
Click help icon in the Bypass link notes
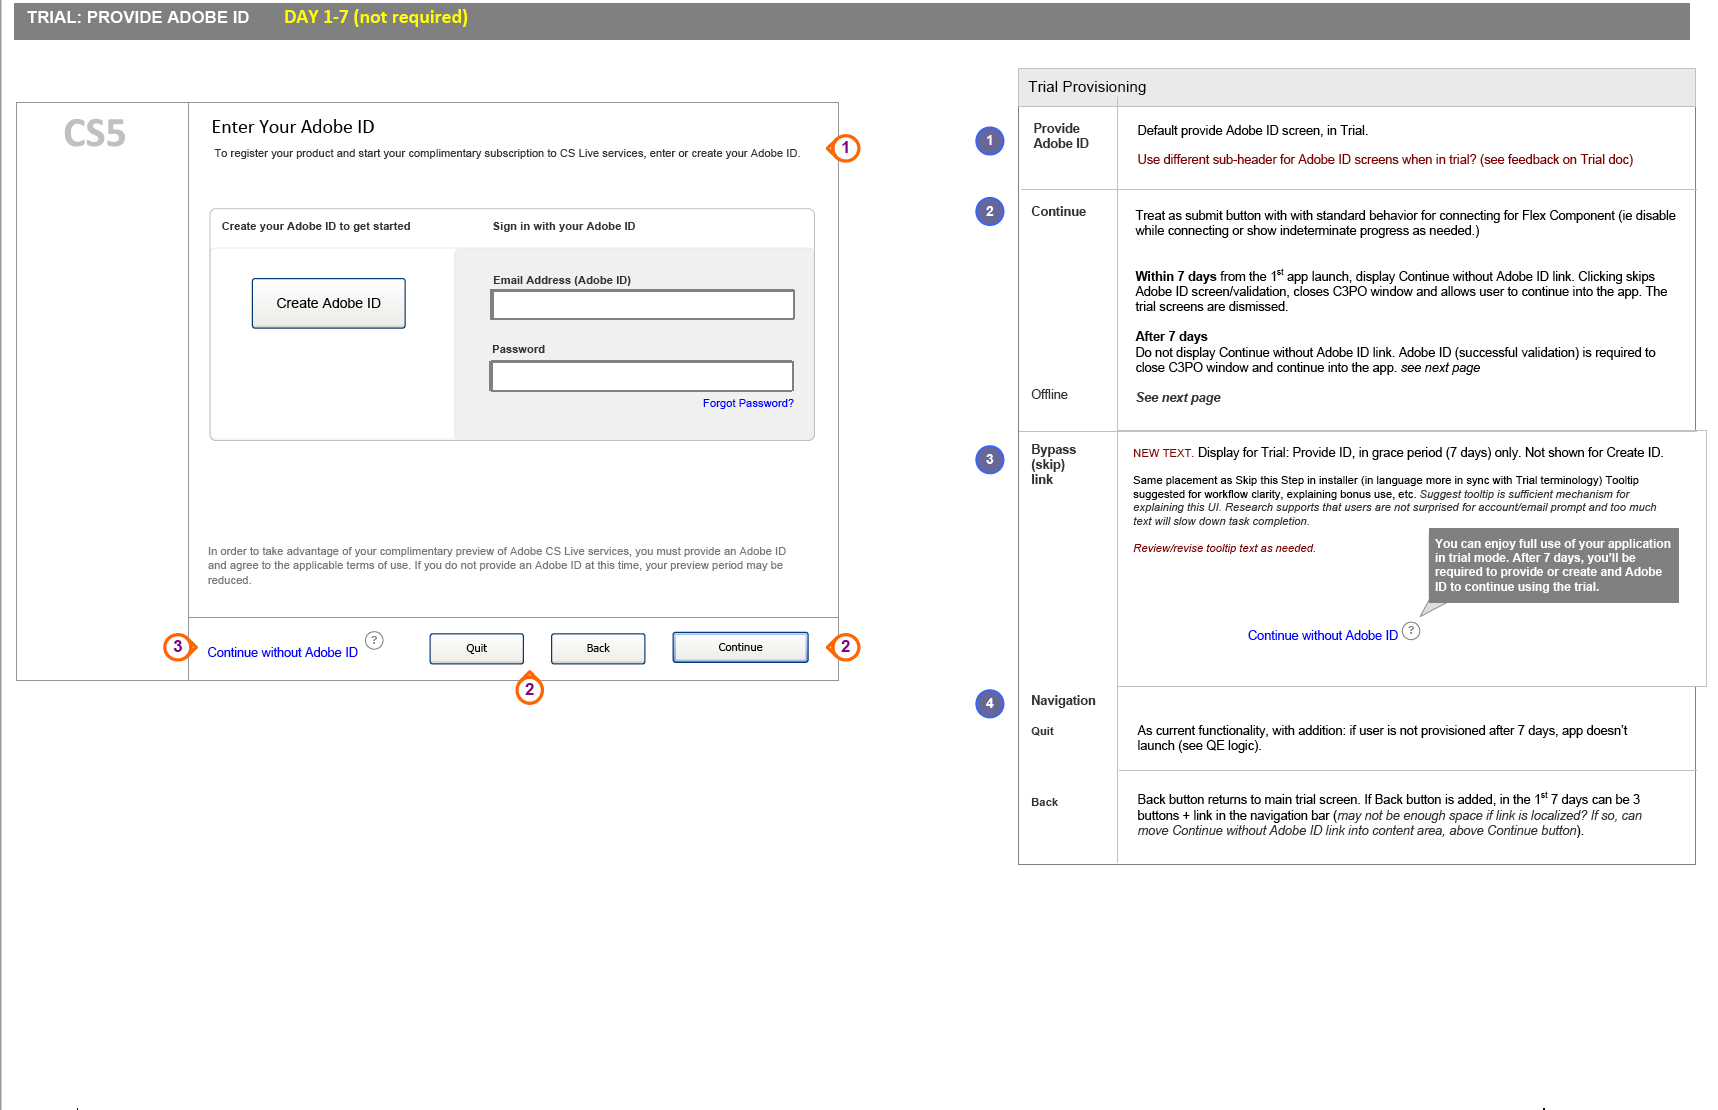pyautogui.click(x=1411, y=631)
